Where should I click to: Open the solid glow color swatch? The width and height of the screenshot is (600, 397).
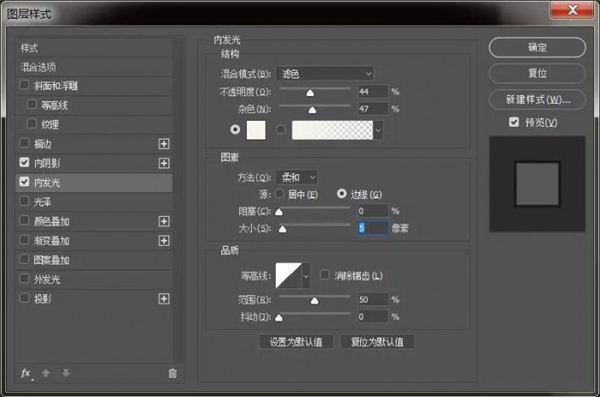[256, 130]
